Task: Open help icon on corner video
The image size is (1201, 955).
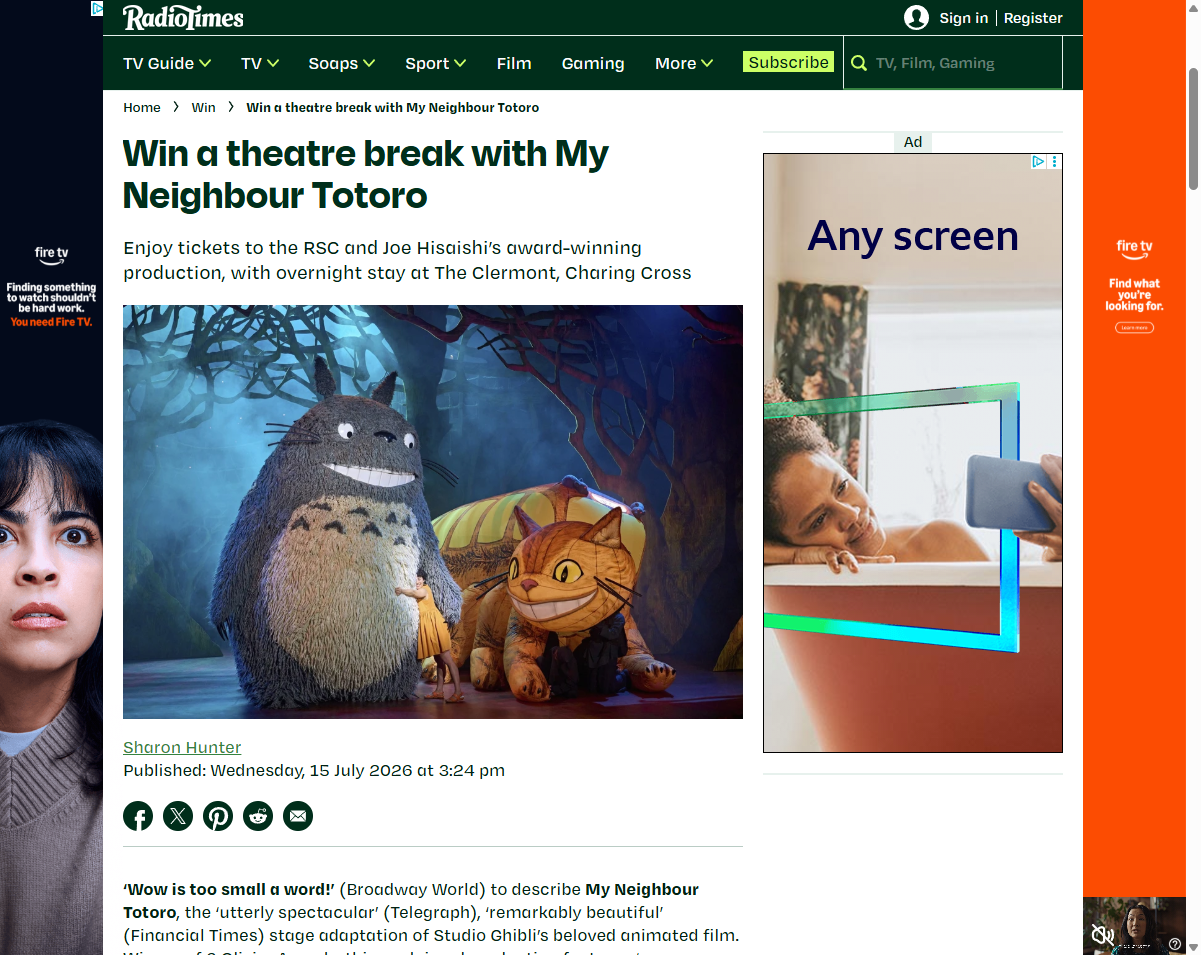Action: click(x=1174, y=944)
